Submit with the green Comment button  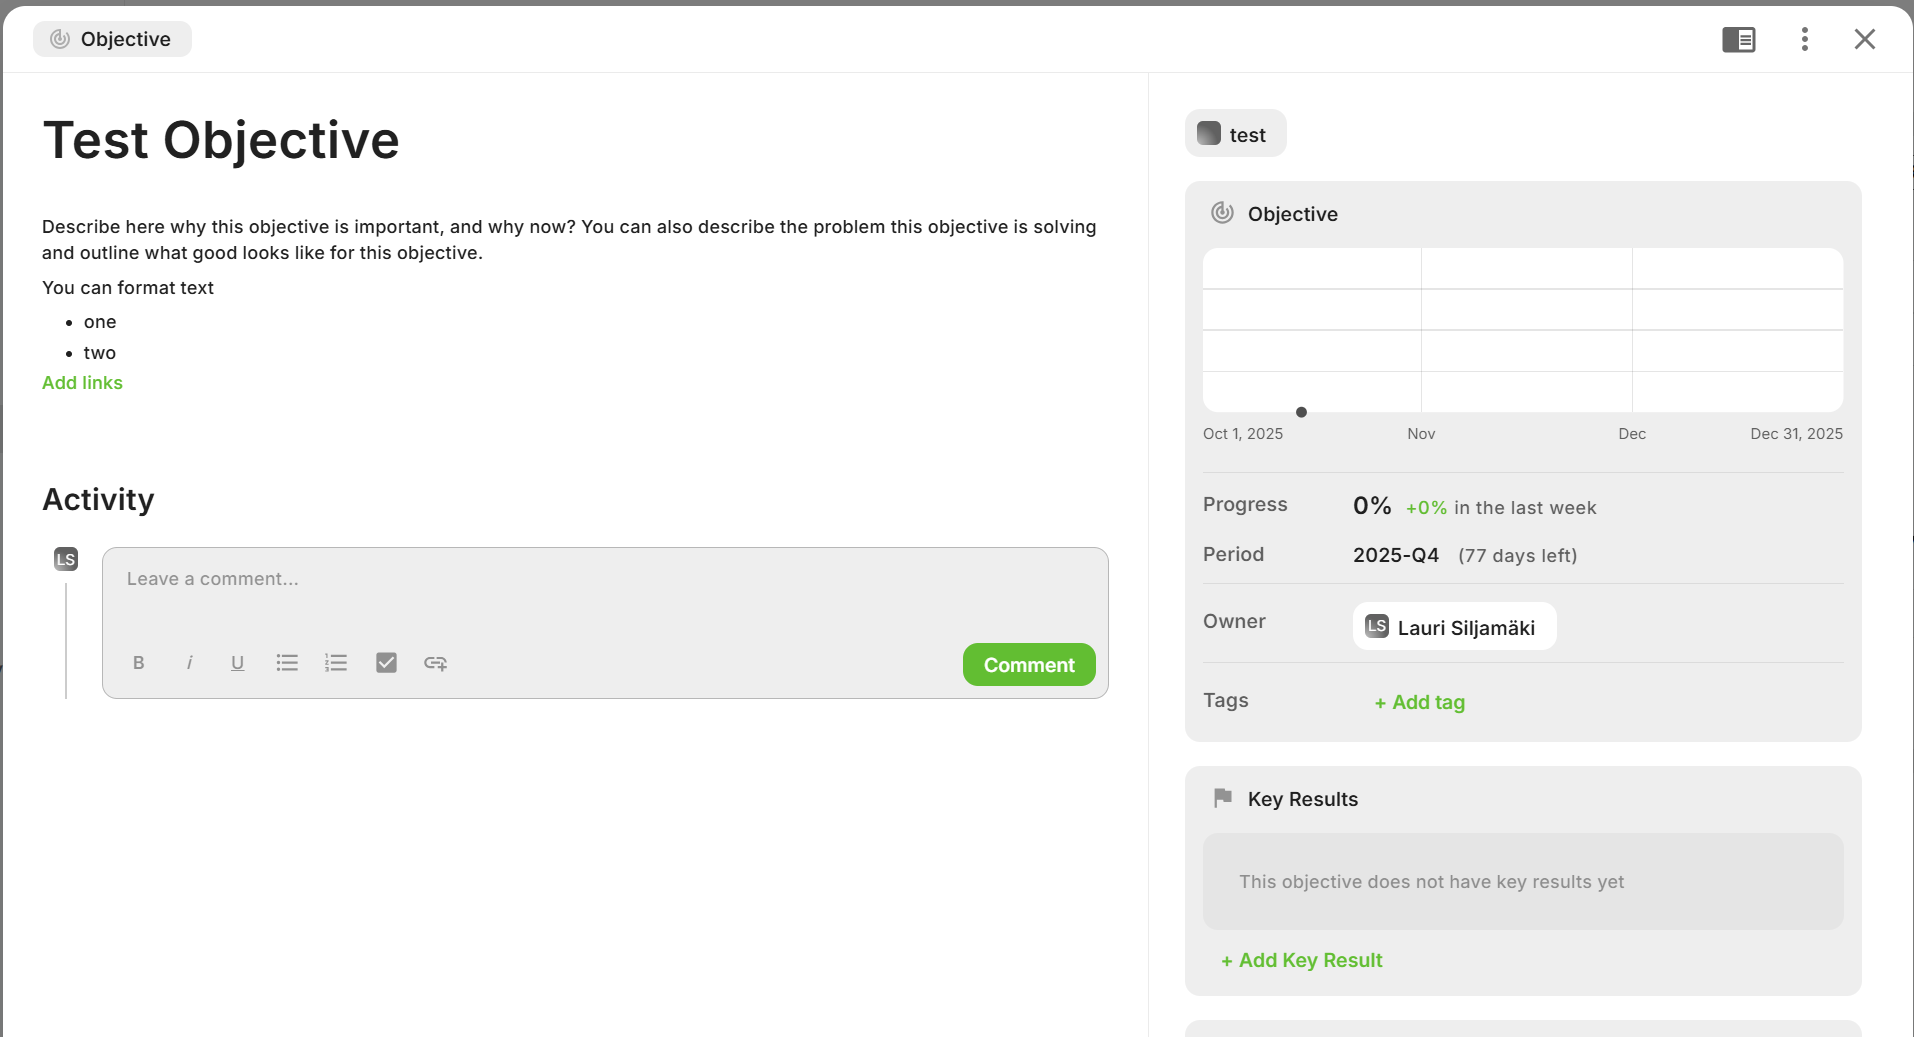[x=1029, y=665]
